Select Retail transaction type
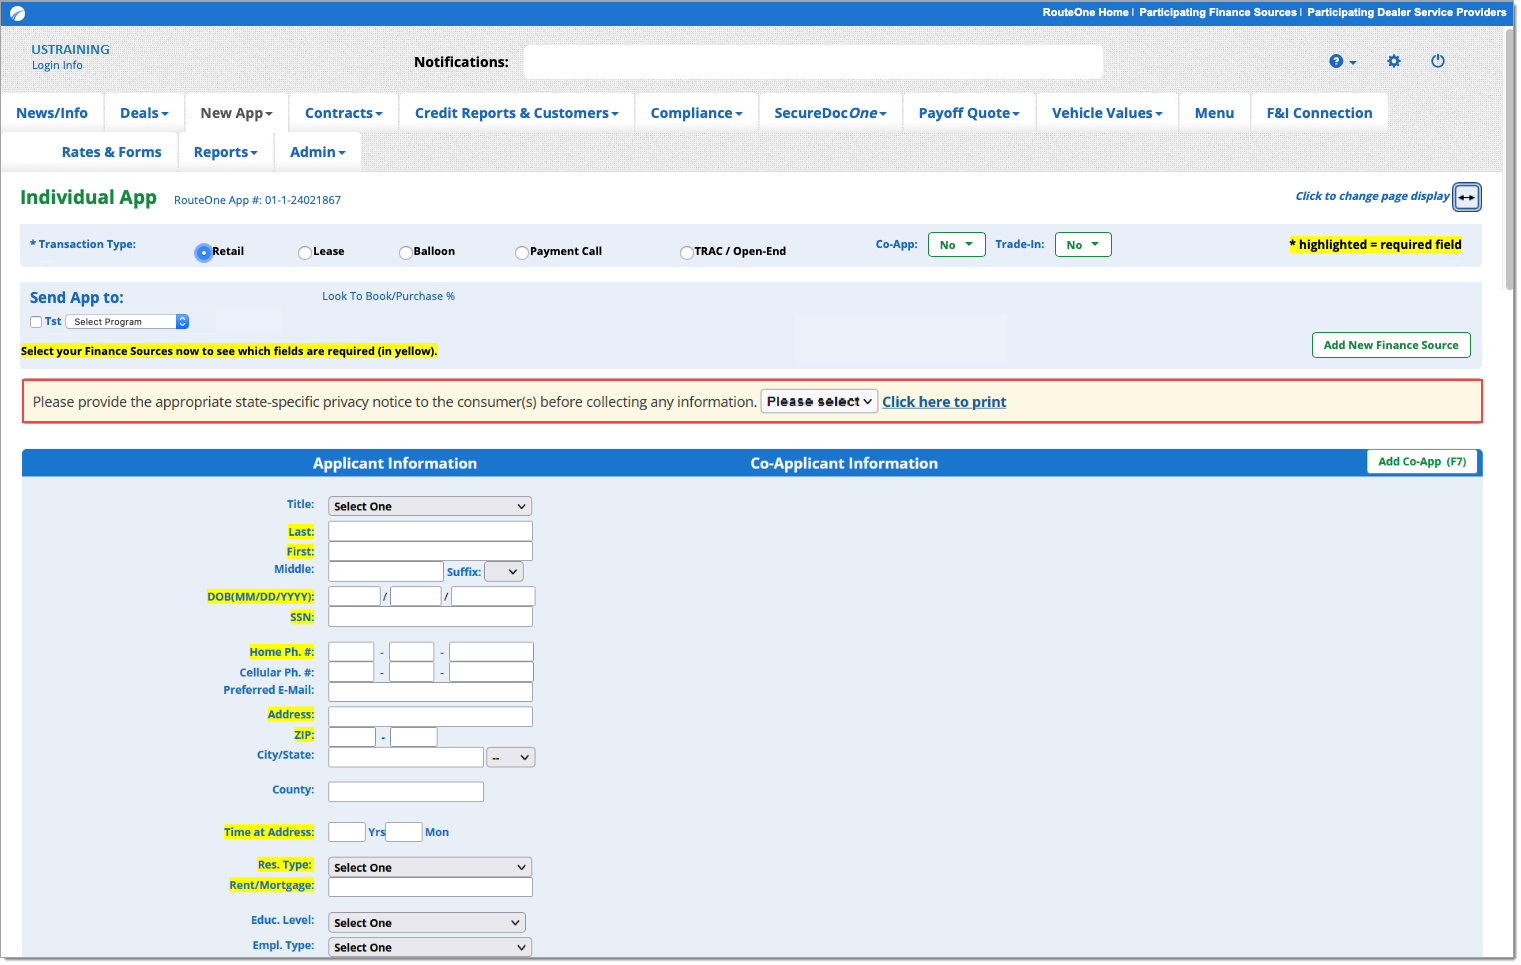1521x965 pixels. (204, 252)
